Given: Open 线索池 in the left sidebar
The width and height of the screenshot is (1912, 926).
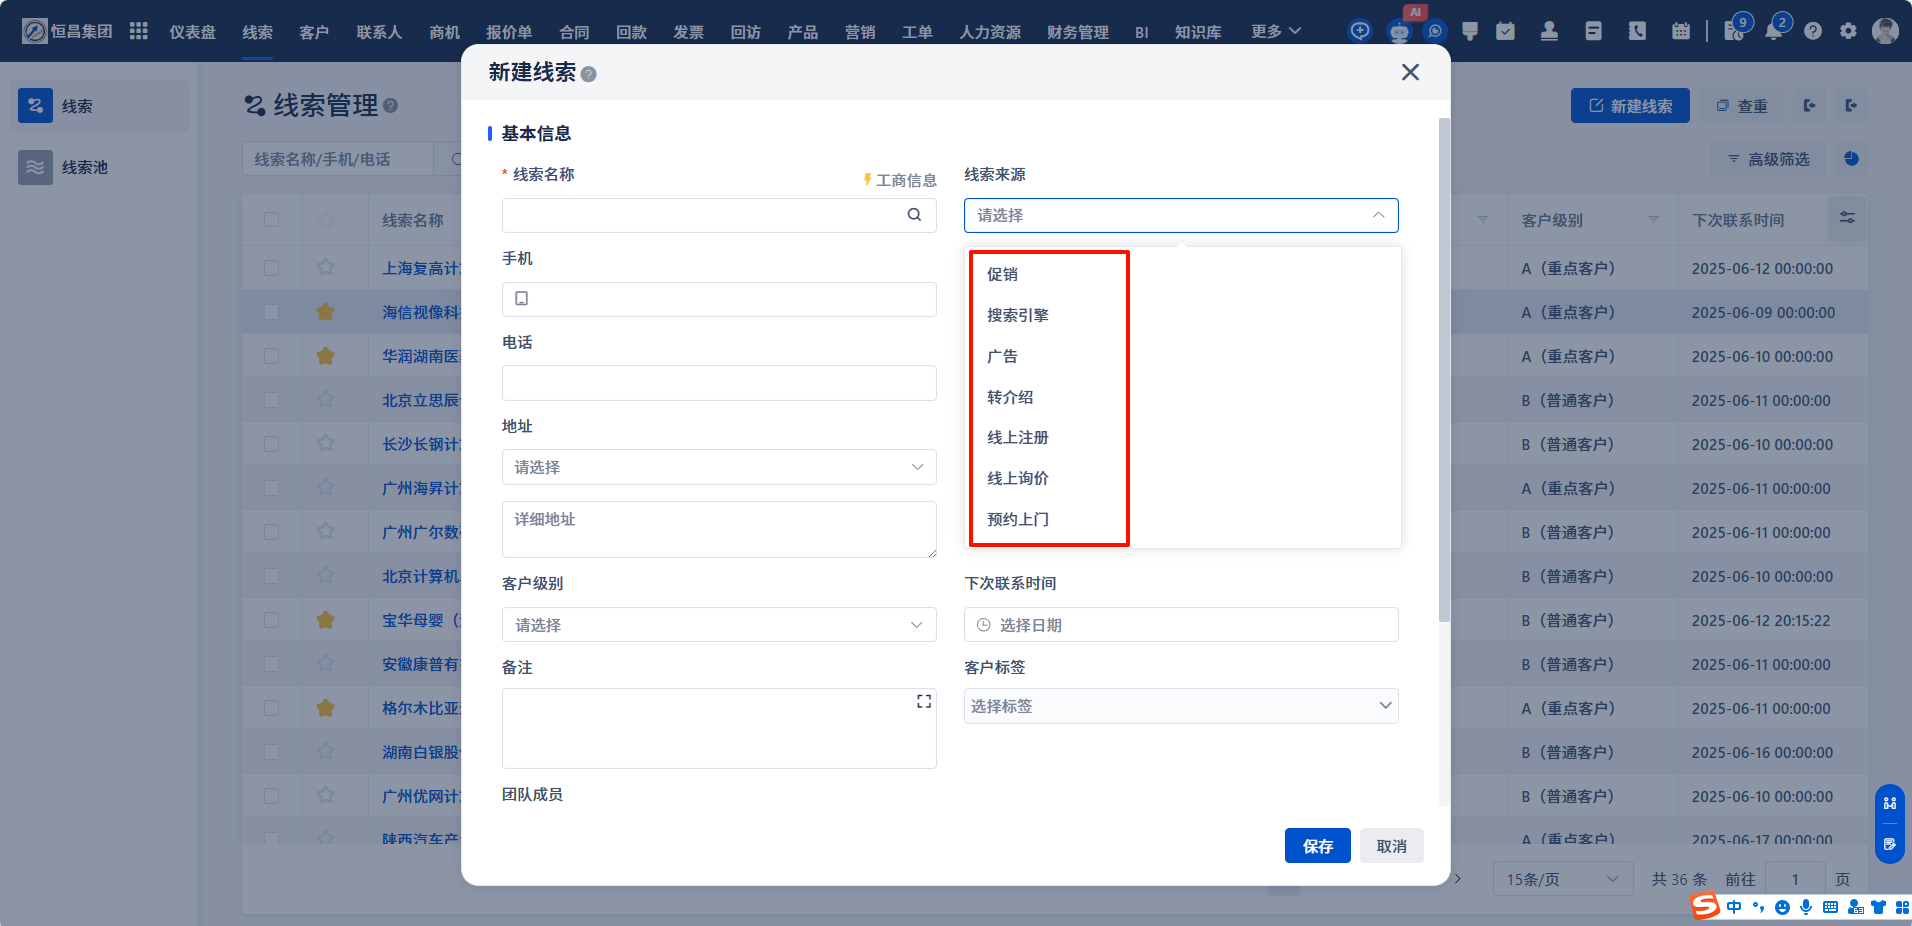Looking at the screenshot, I should click(100, 167).
